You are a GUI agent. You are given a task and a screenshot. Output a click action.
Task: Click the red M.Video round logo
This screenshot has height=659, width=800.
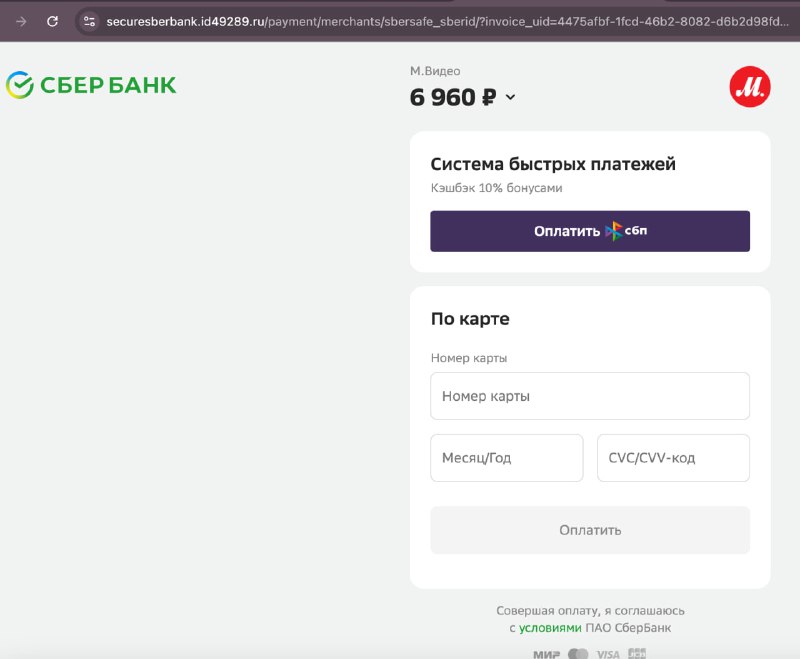point(749,87)
